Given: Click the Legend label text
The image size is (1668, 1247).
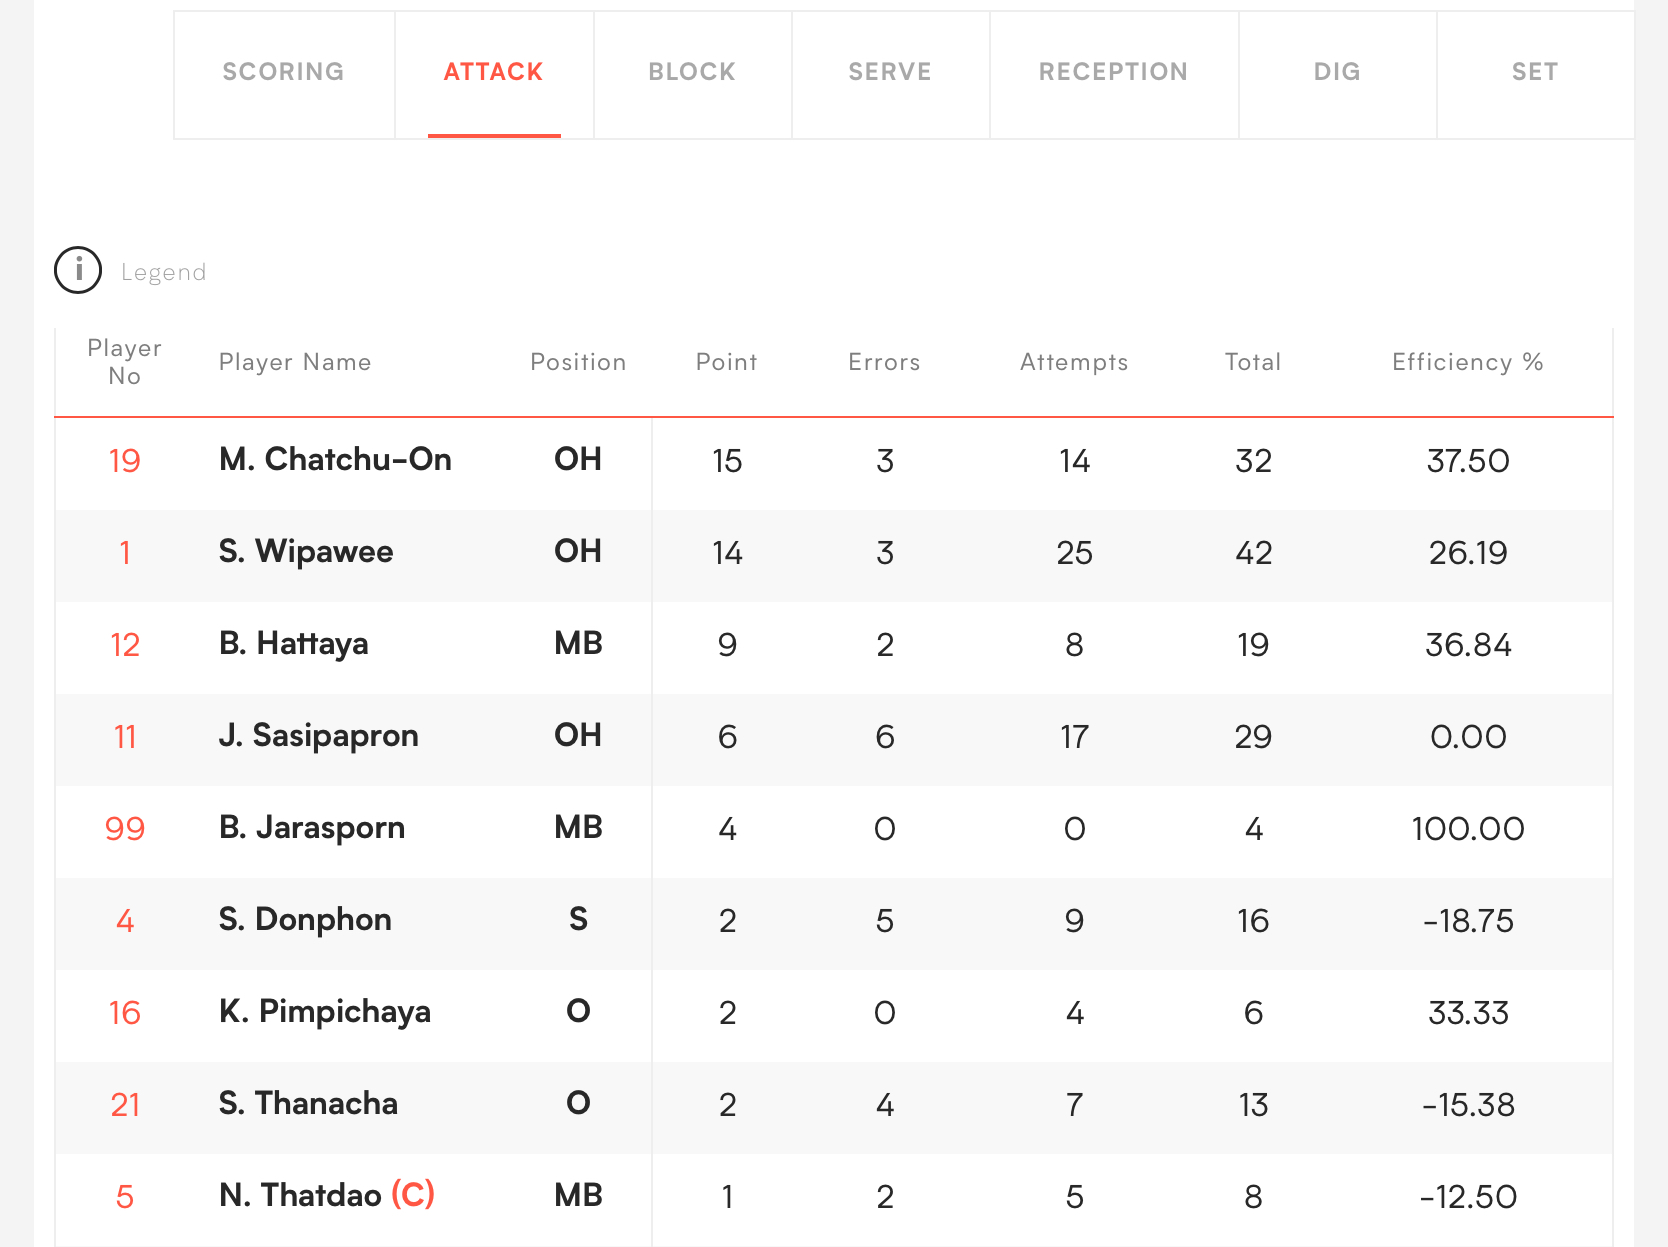Looking at the screenshot, I should pos(164,272).
